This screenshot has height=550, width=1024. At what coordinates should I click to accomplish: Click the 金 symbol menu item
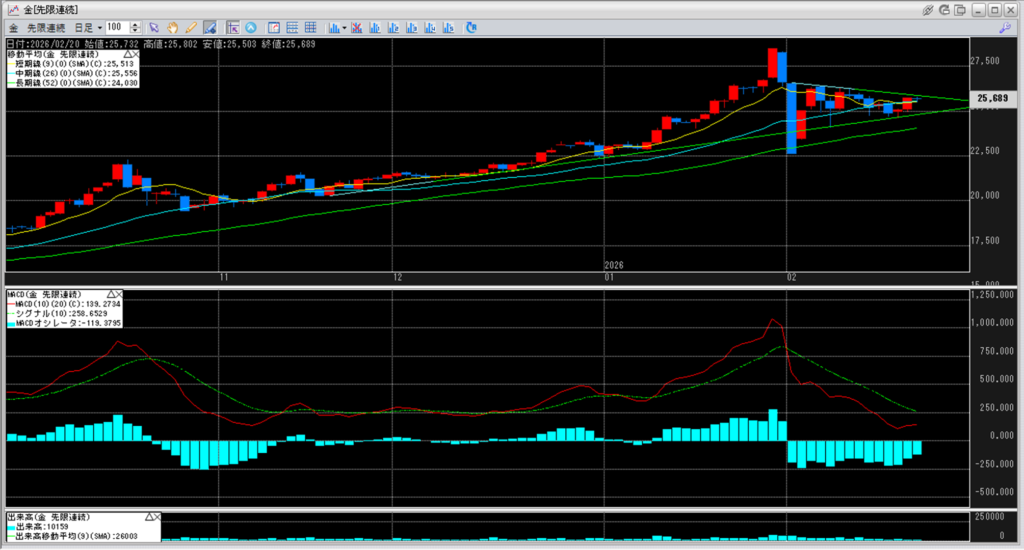(15, 27)
